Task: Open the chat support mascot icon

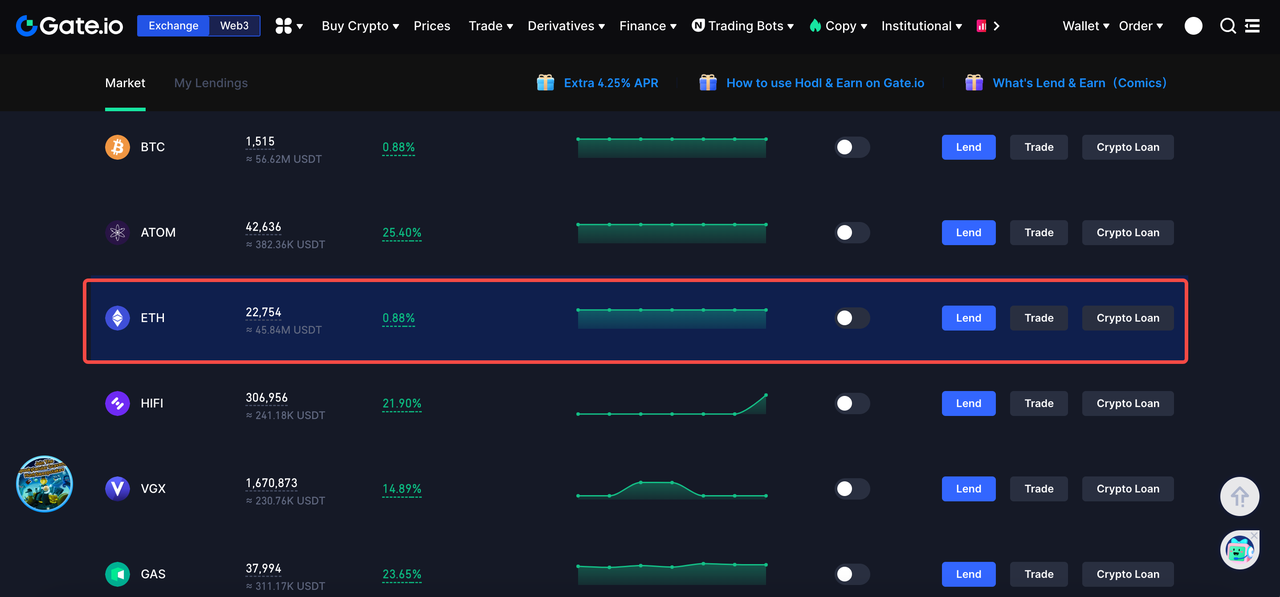Action: tap(1239, 549)
